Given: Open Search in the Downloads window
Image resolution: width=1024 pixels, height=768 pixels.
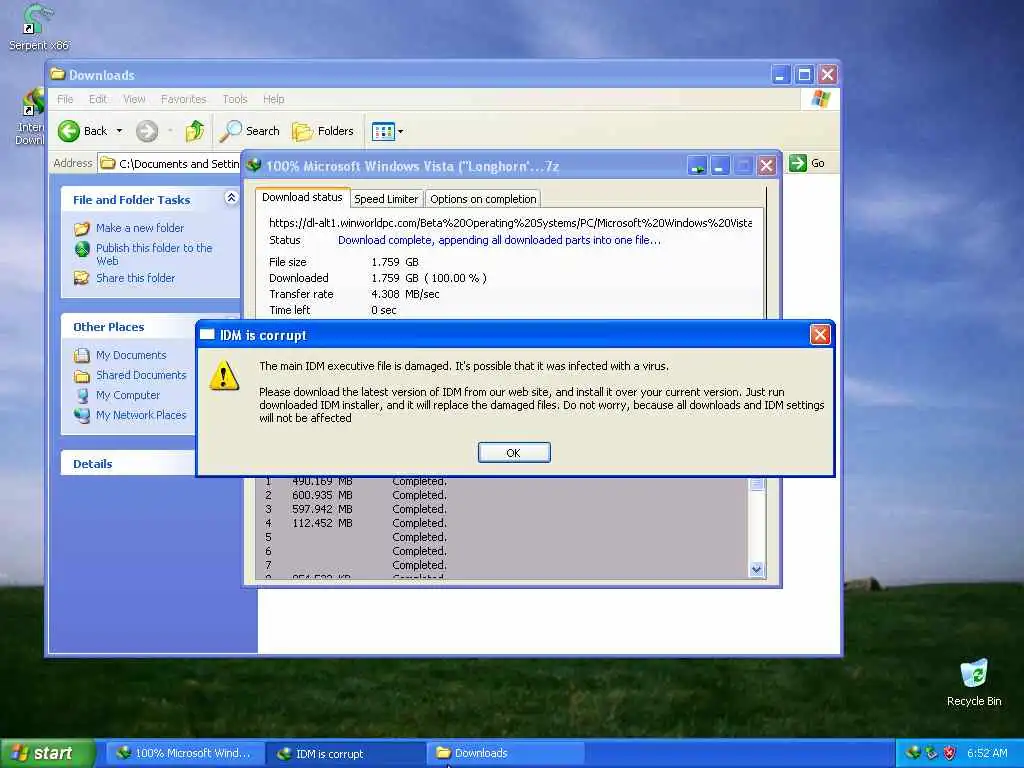Looking at the screenshot, I should coord(249,131).
